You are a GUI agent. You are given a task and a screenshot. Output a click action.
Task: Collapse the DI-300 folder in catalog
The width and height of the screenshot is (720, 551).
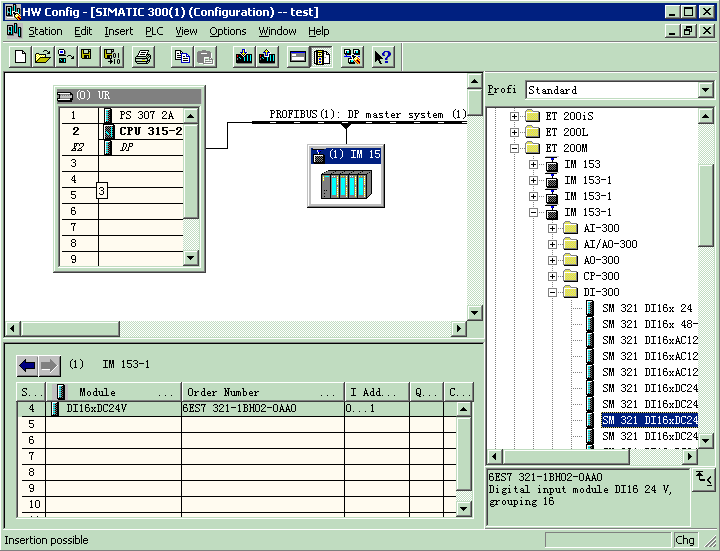coord(553,292)
